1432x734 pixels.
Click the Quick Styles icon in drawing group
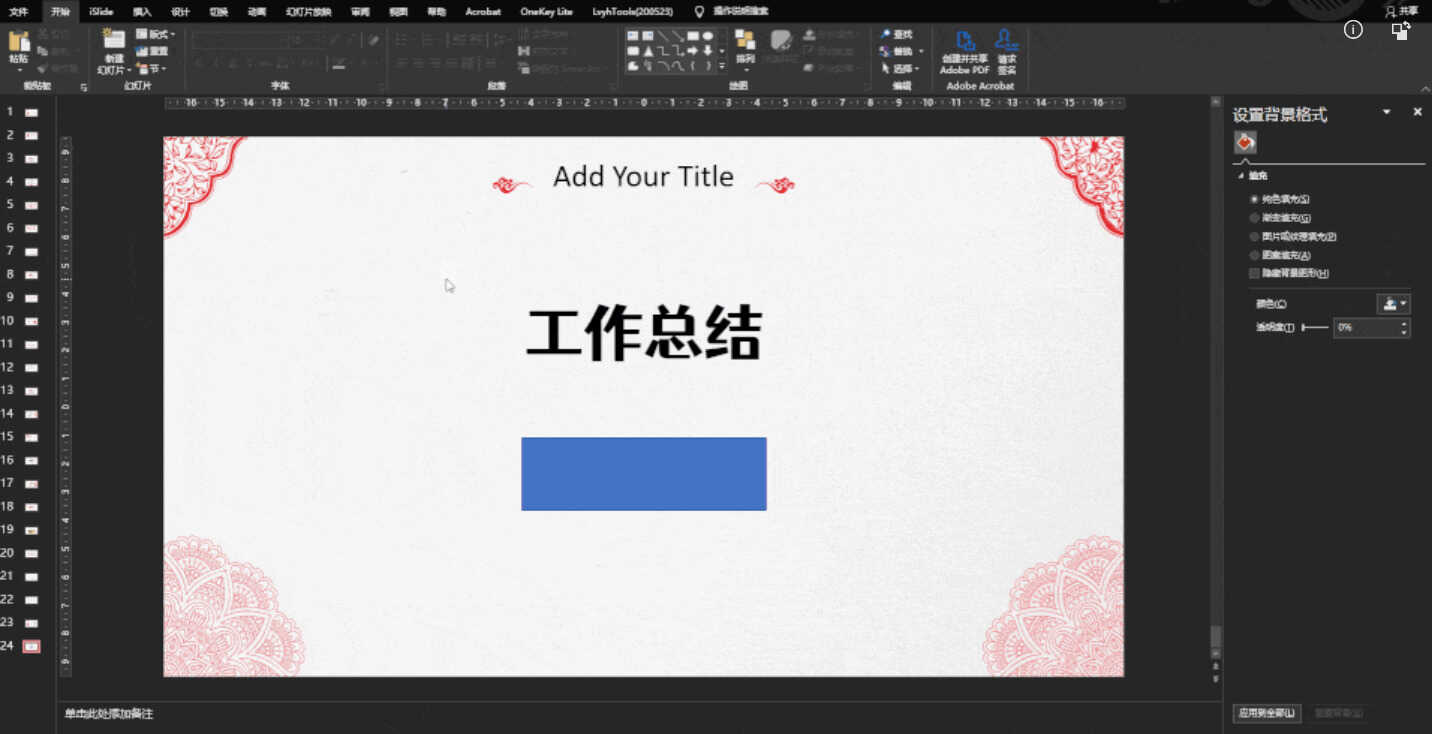pos(781,40)
